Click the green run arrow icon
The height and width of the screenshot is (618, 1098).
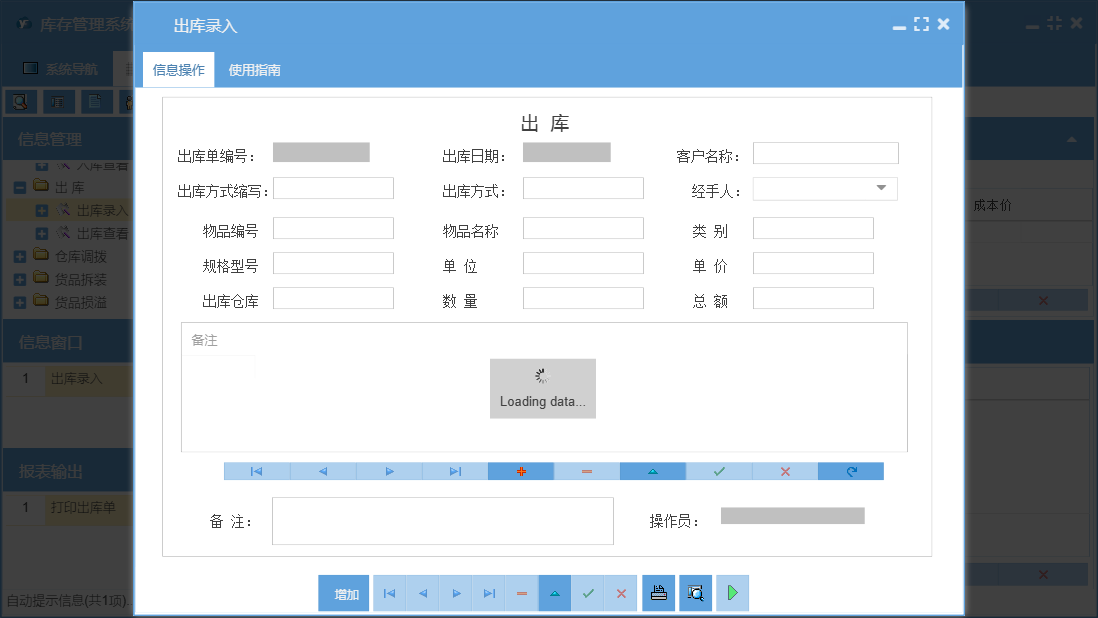(732, 593)
